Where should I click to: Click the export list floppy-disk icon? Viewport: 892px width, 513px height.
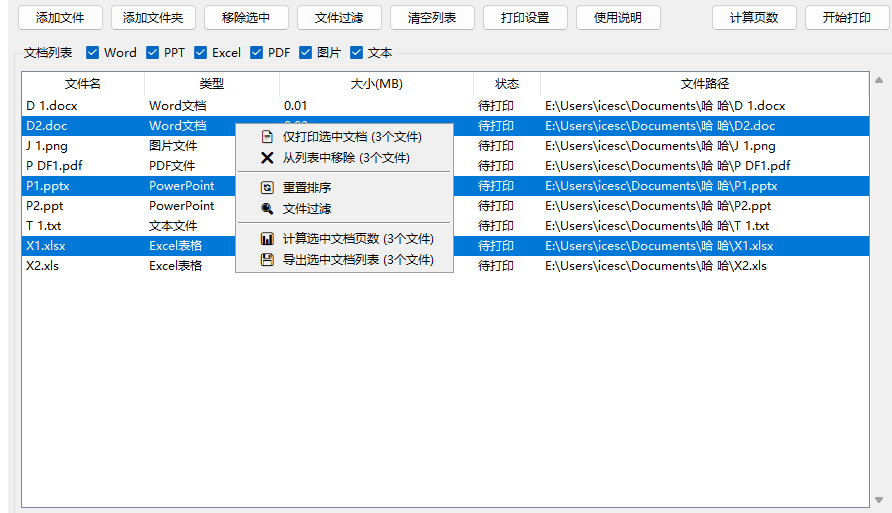(267, 259)
